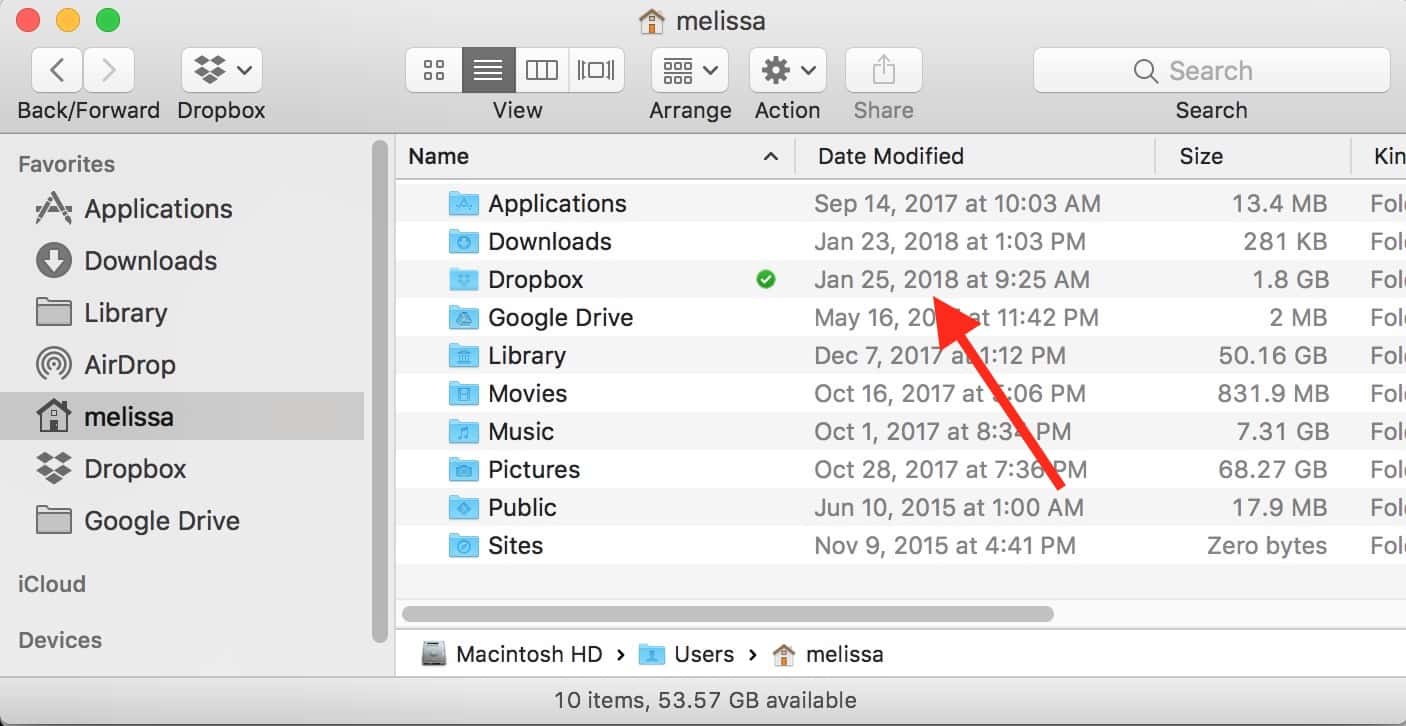The width and height of the screenshot is (1406, 726).
Task: Sort by the Date Modified column header
Action: click(x=890, y=156)
